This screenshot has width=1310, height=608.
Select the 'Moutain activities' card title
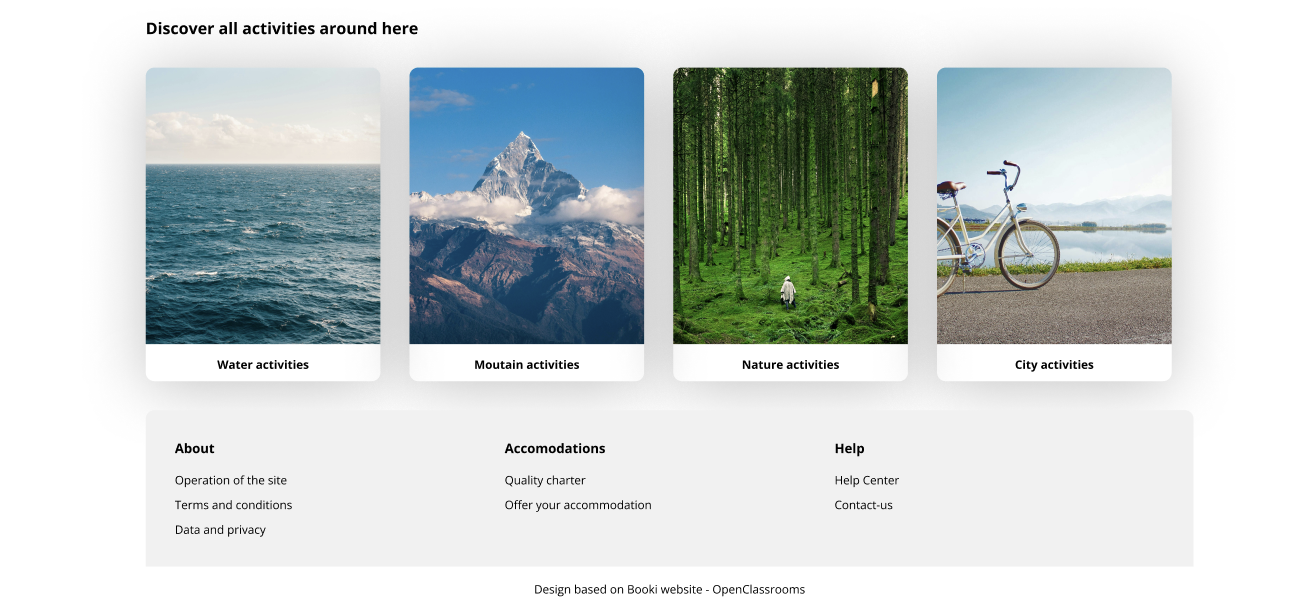pyautogui.click(x=526, y=365)
